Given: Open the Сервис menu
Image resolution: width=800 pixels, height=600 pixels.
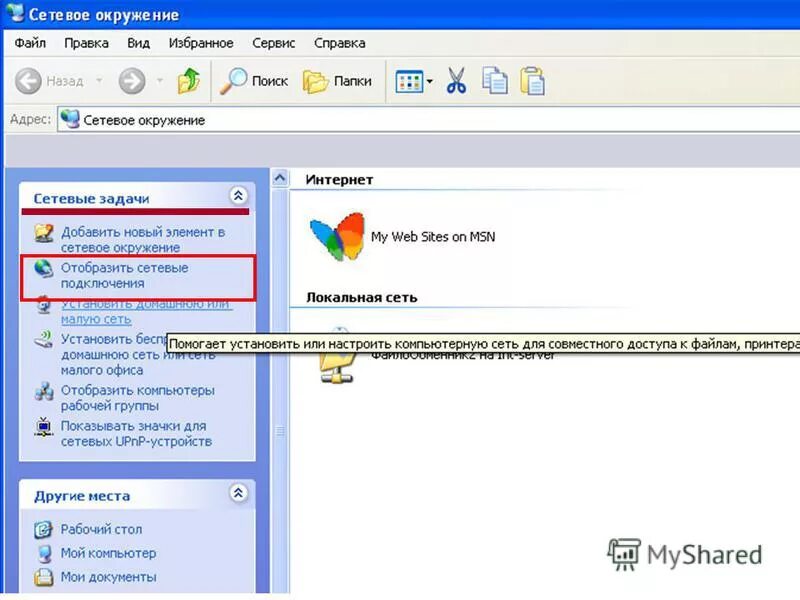Looking at the screenshot, I should 272,43.
